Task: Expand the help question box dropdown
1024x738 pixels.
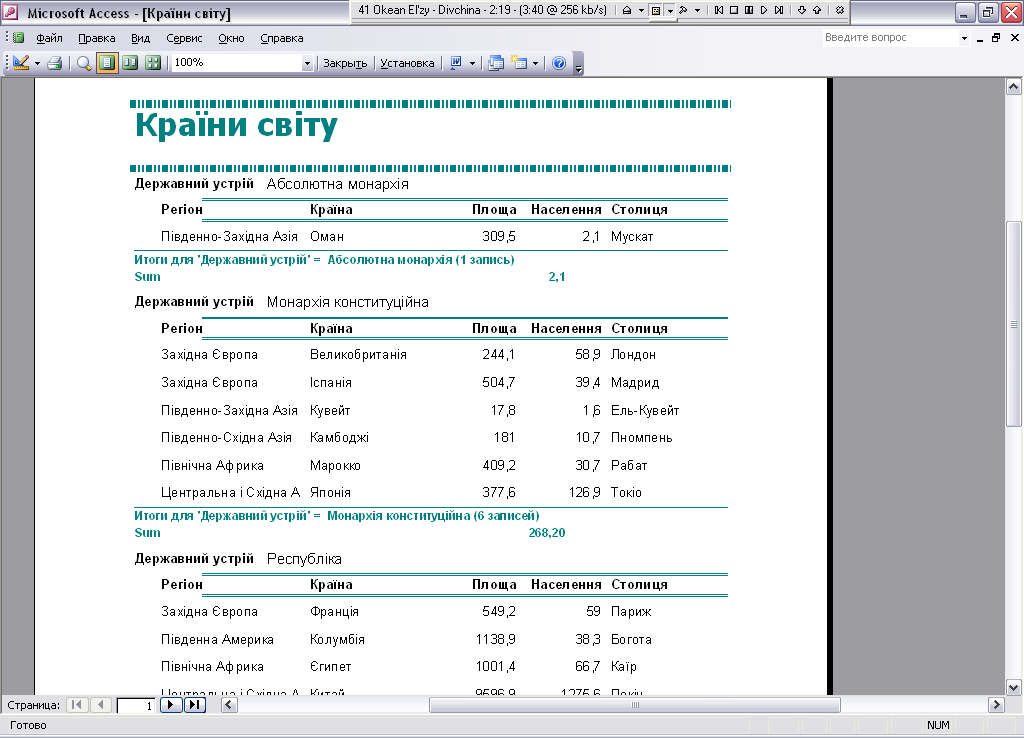Action: click(x=964, y=39)
